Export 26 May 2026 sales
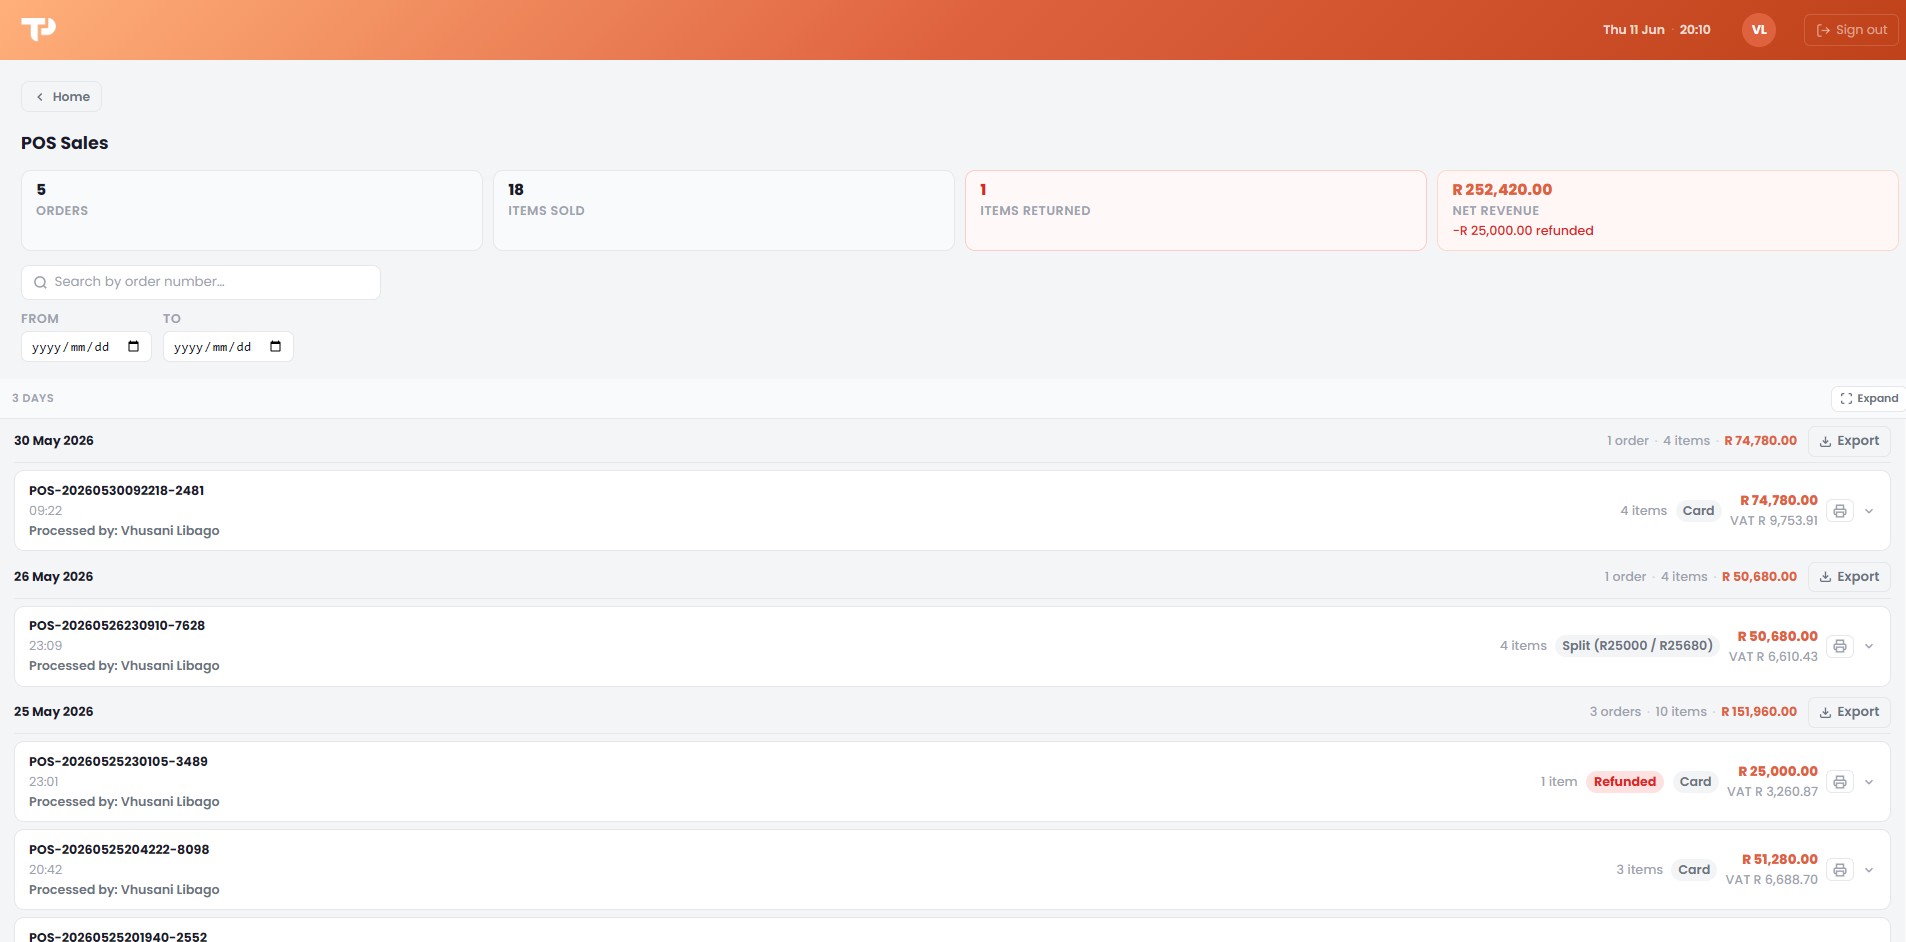This screenshot has height=942, width=1906. tap(1849, 577)
